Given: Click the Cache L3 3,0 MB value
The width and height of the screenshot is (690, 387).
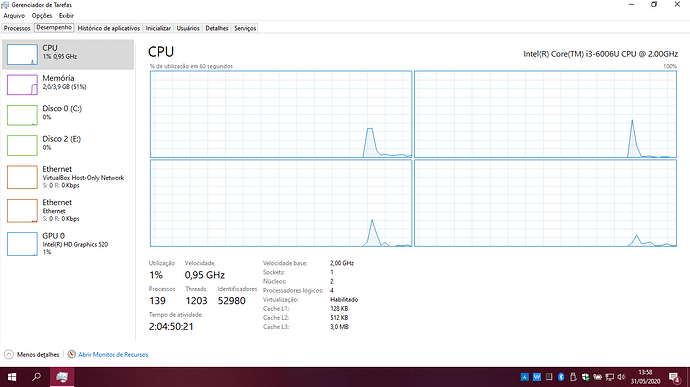Looking at the screenshot, I should point(339,327).
